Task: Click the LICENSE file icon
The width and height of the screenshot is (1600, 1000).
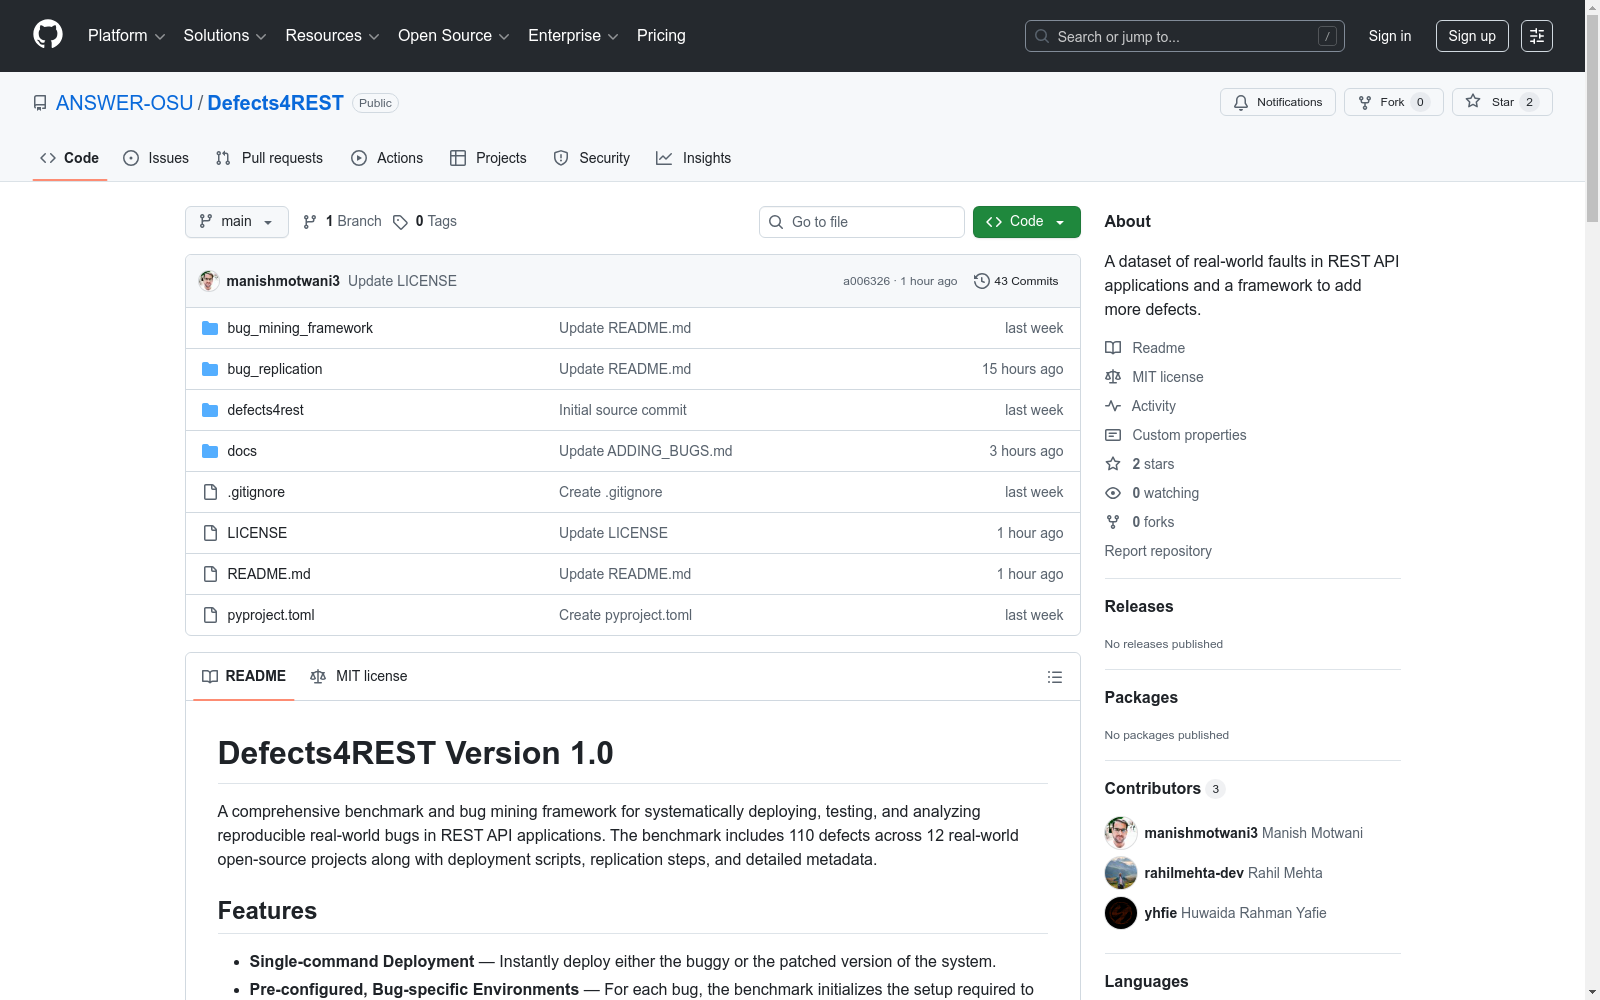Action: coord(210,533)
